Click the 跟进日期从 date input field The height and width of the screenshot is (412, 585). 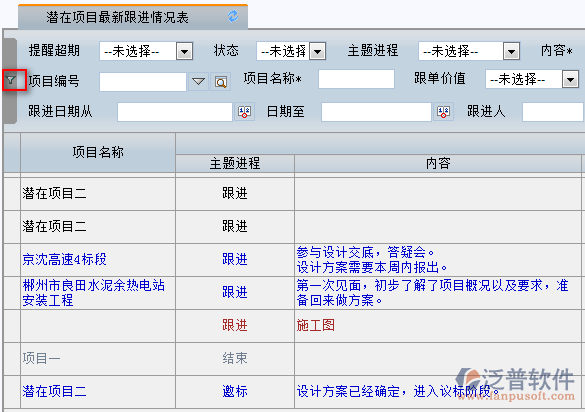[175, 112]
